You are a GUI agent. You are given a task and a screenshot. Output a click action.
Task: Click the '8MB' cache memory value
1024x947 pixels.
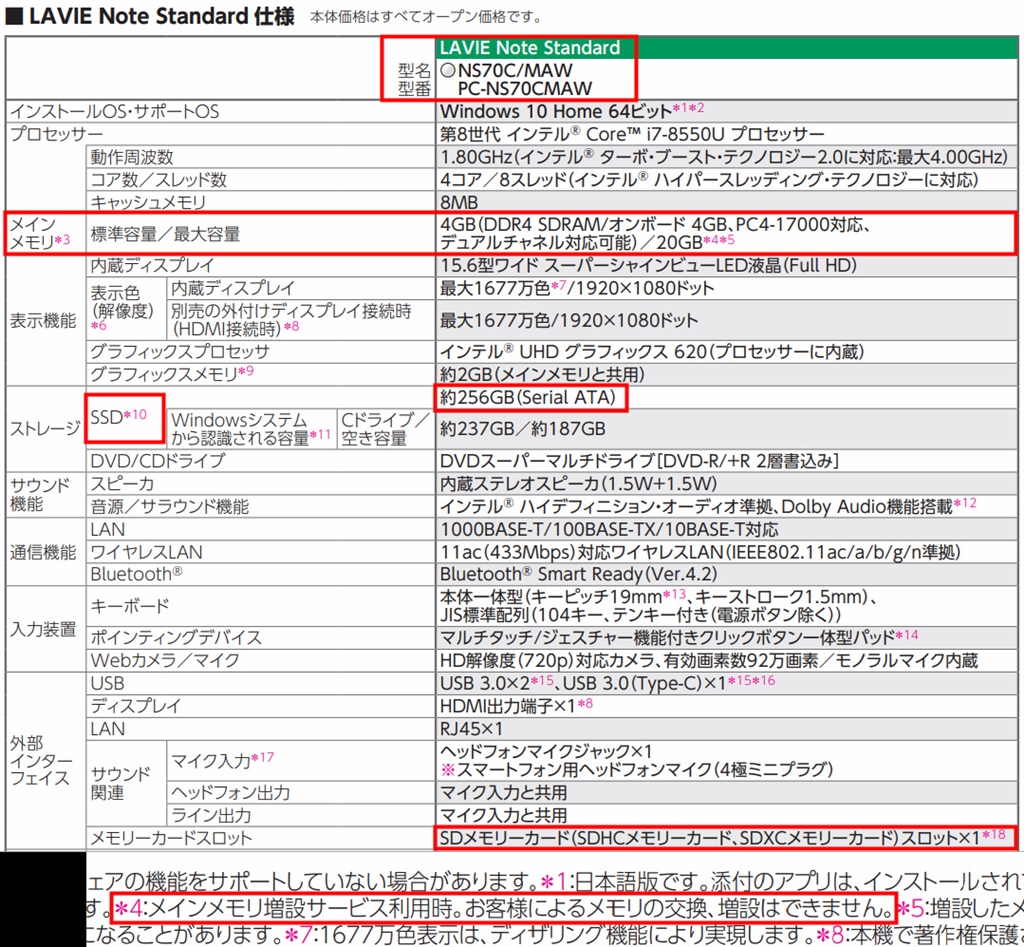point(459,202)
